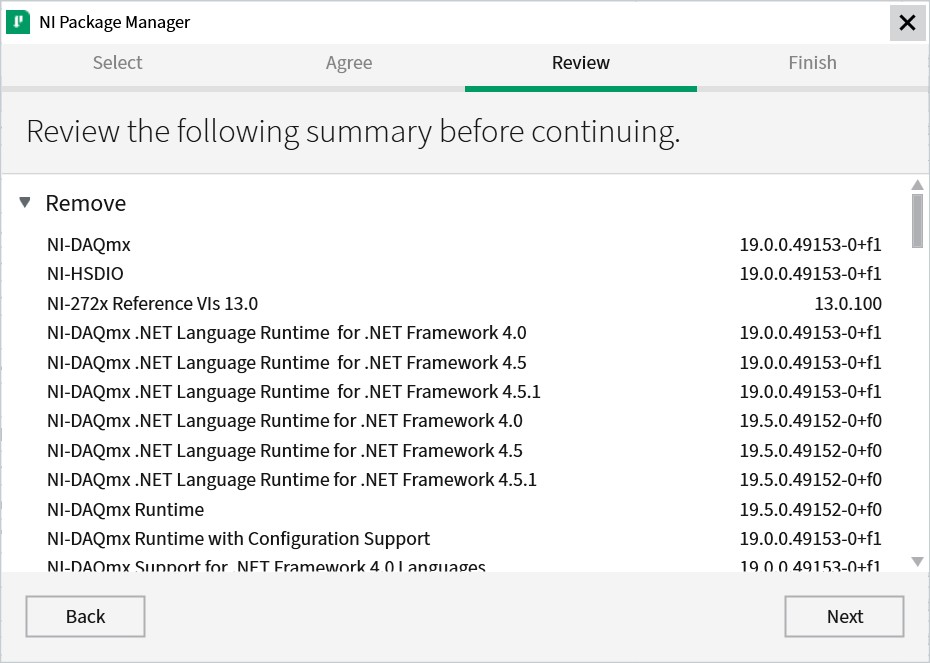Collapse the Remove section triangle
The image size is (930, 663).
click(x=25, y=203)
